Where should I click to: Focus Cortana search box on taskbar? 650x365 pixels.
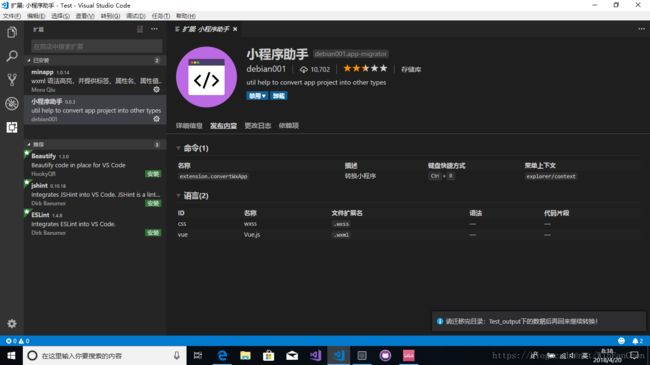pos(105,355)
